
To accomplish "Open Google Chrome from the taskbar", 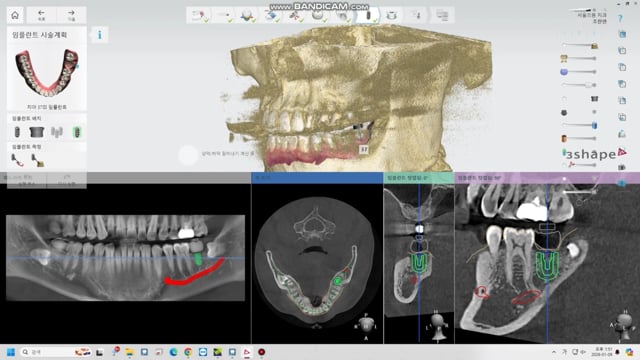I will tap(188, 352).
